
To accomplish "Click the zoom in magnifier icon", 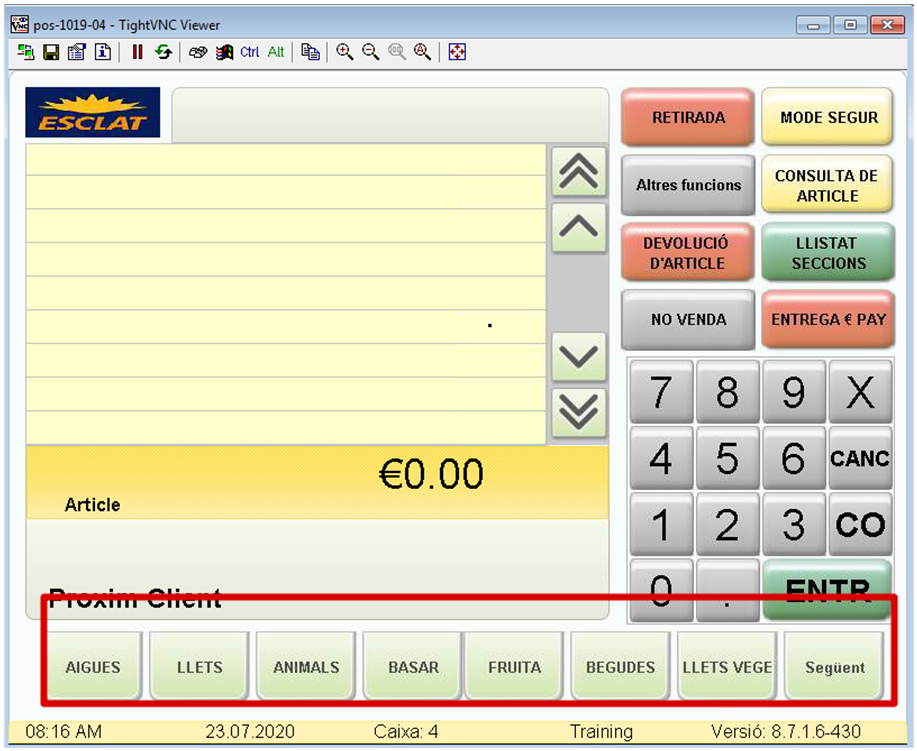I will point(345,52).
